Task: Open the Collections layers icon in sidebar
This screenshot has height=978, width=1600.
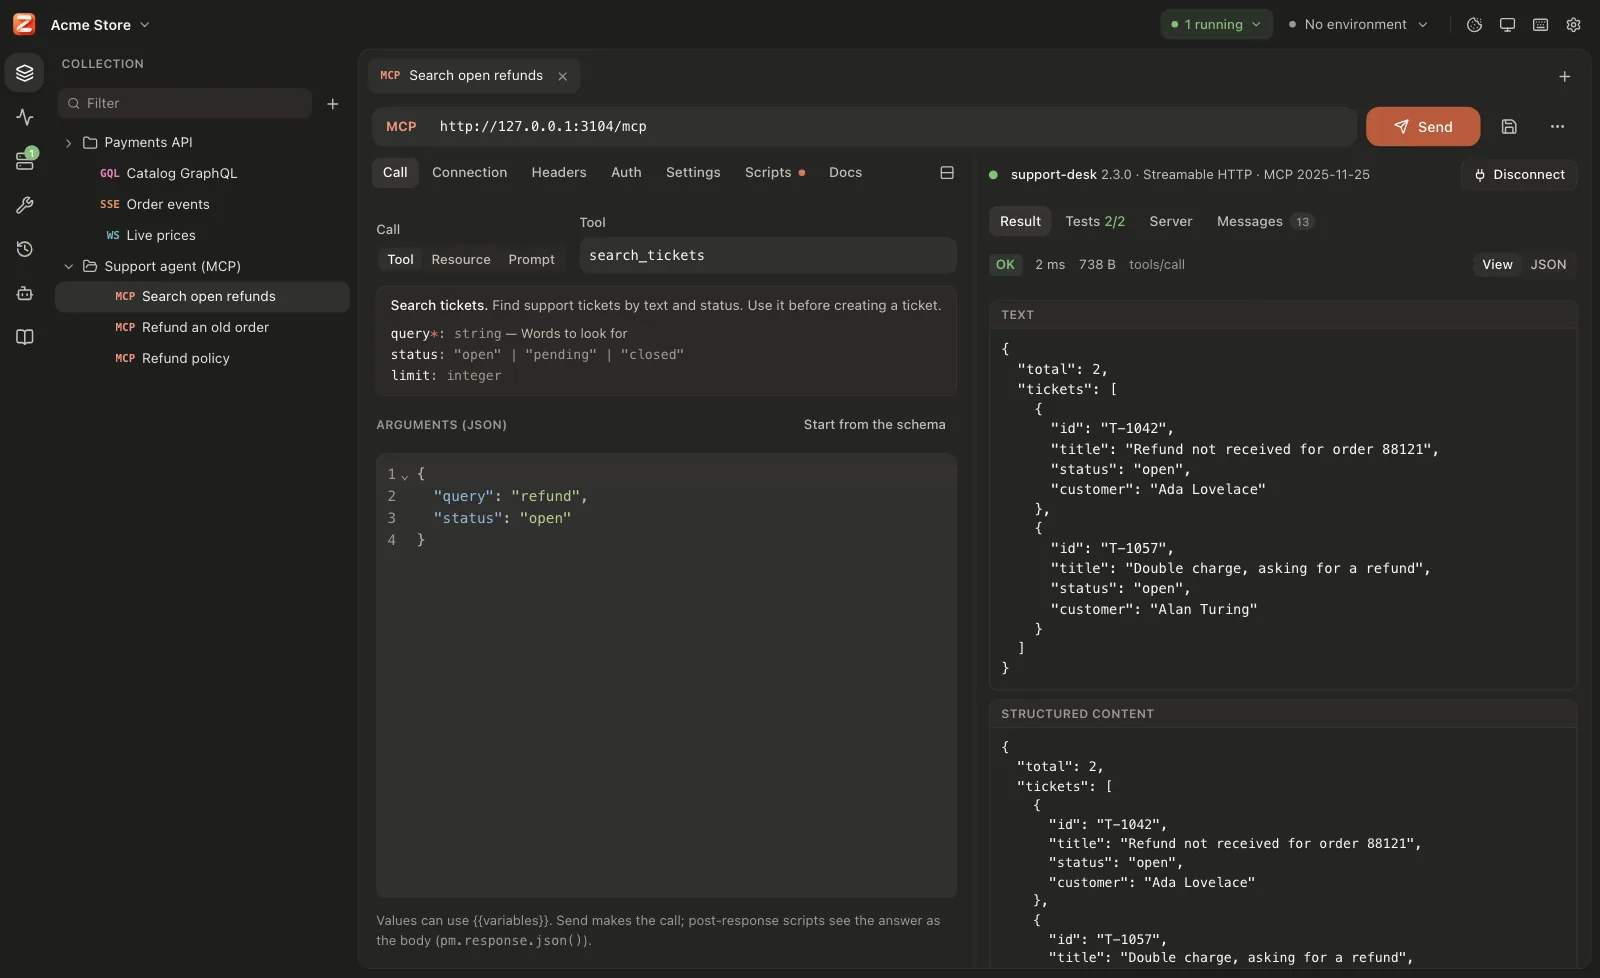Action: [25, 73]
